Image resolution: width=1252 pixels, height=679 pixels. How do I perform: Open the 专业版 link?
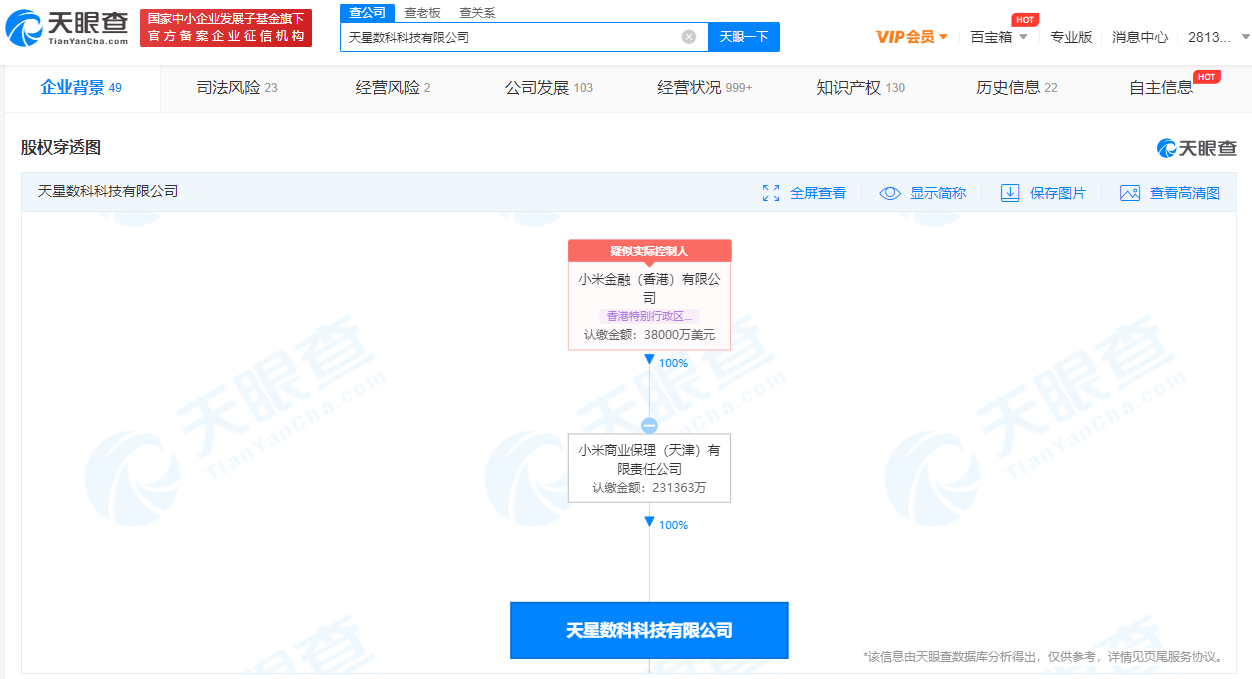pos(1070,37)
